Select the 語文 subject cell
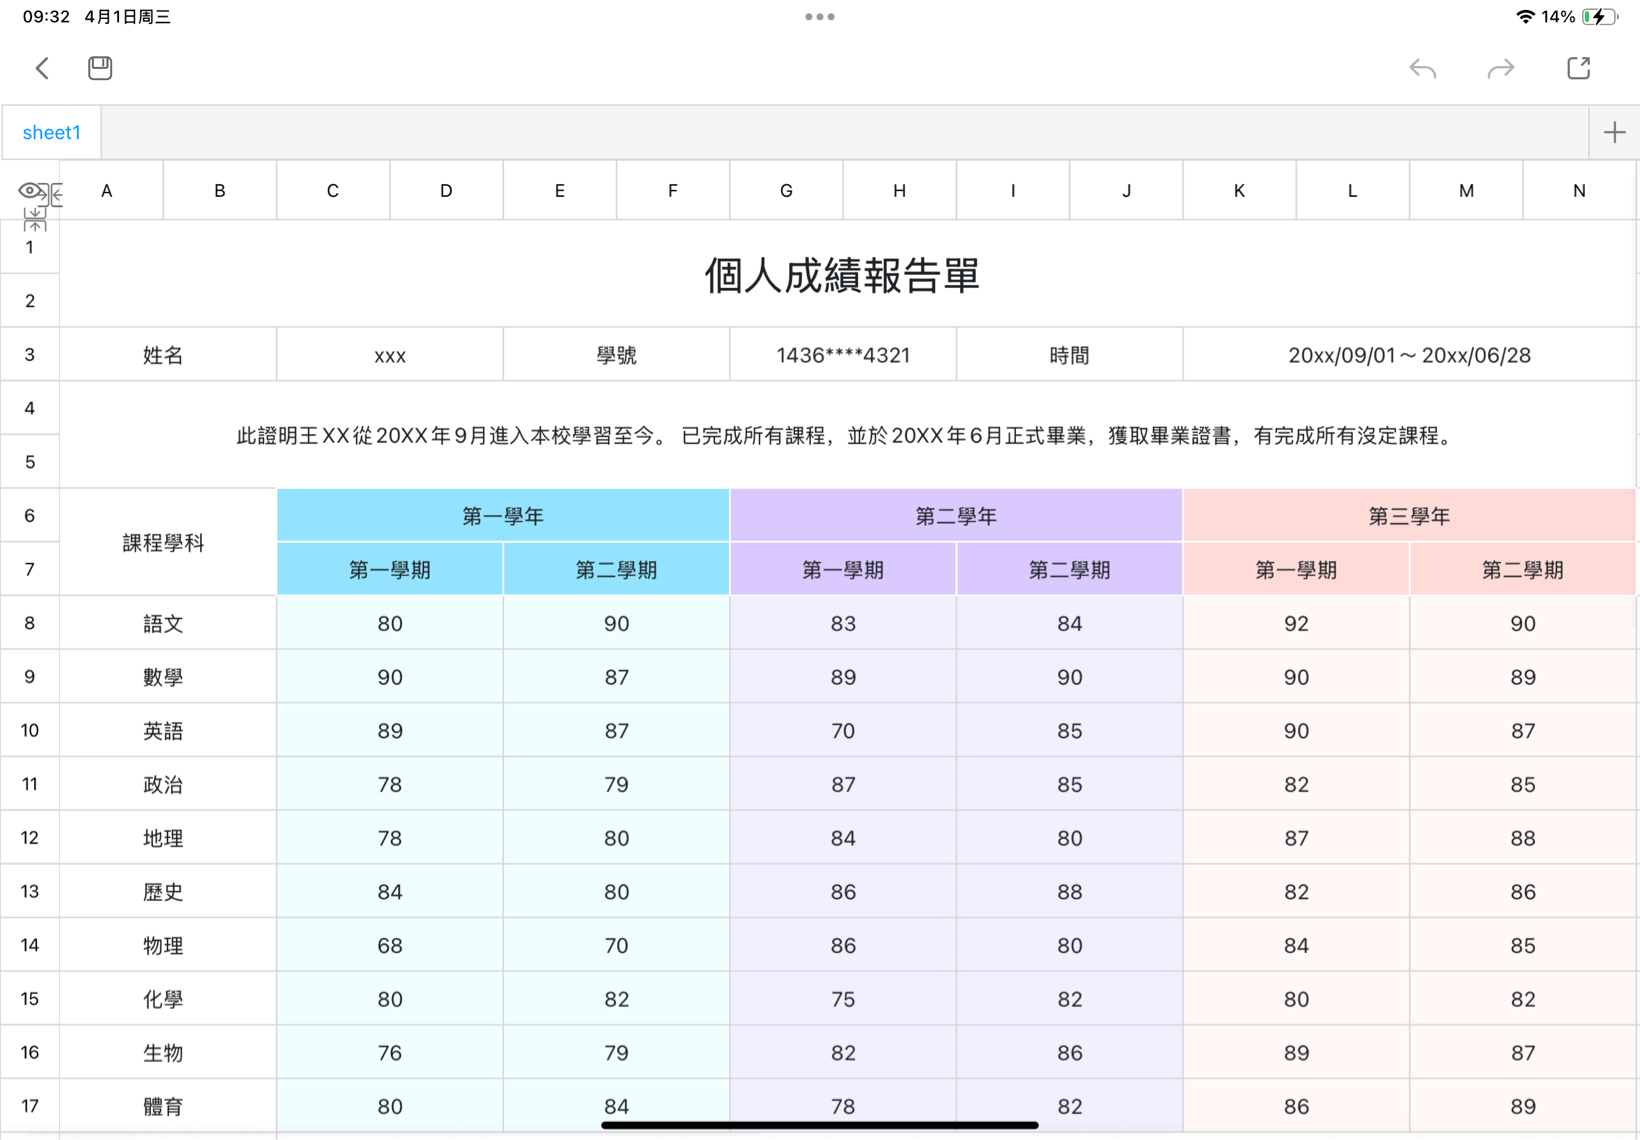This screenshot has width=1640, height=1140. (163, 623)
